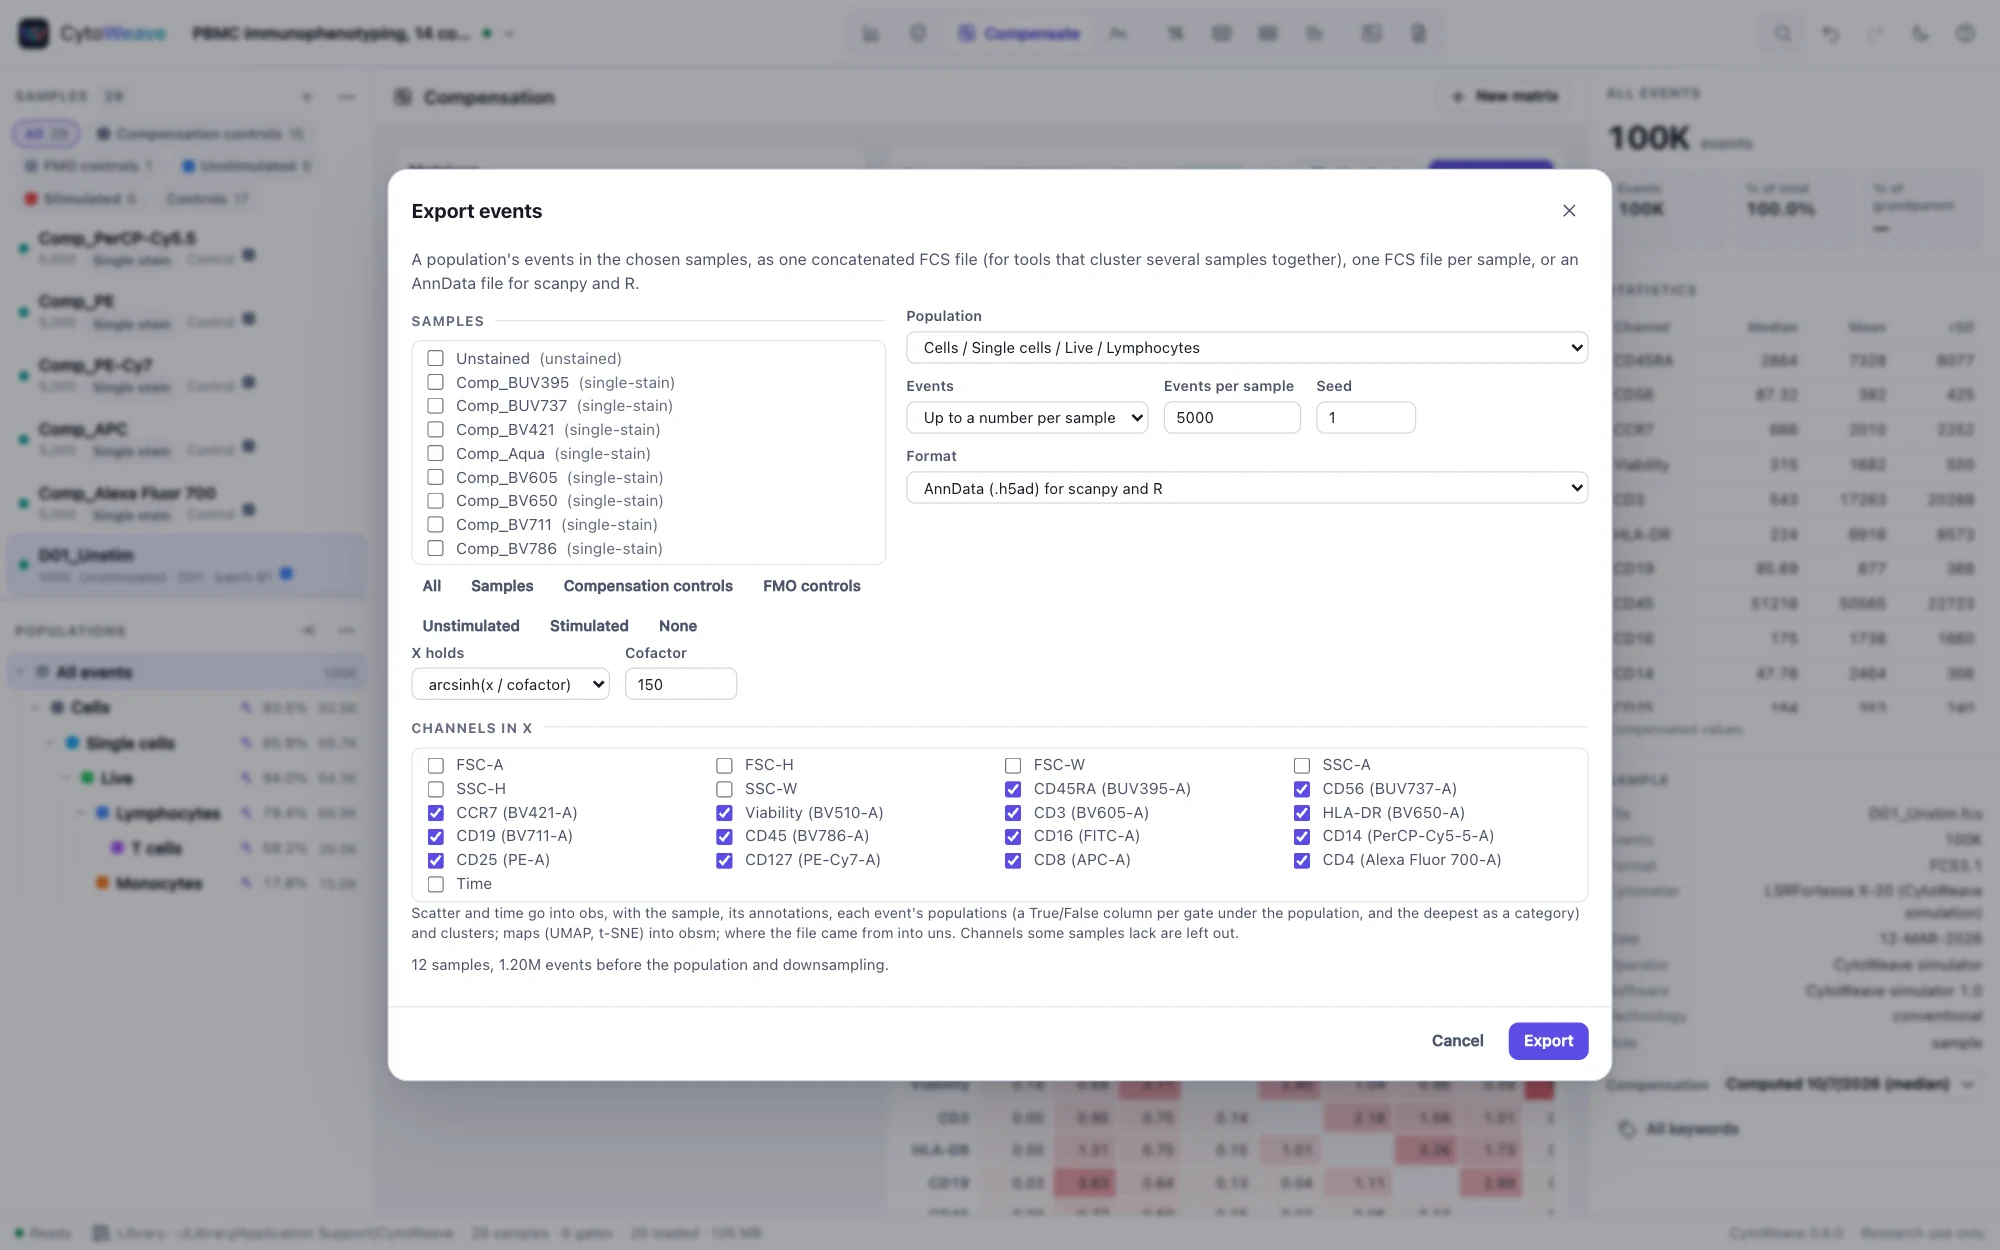
Task: Uncheck the CD45RA (BUV395-A) channel
Action: pyautogui.click(x=1013, y=789)
